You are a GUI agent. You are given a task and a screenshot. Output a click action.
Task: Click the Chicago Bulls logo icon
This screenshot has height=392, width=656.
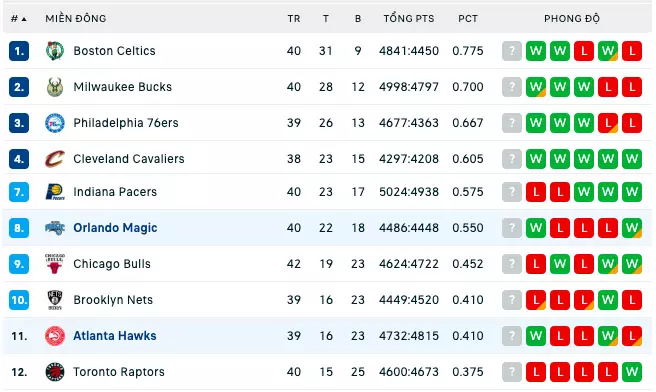click(55, 264)
